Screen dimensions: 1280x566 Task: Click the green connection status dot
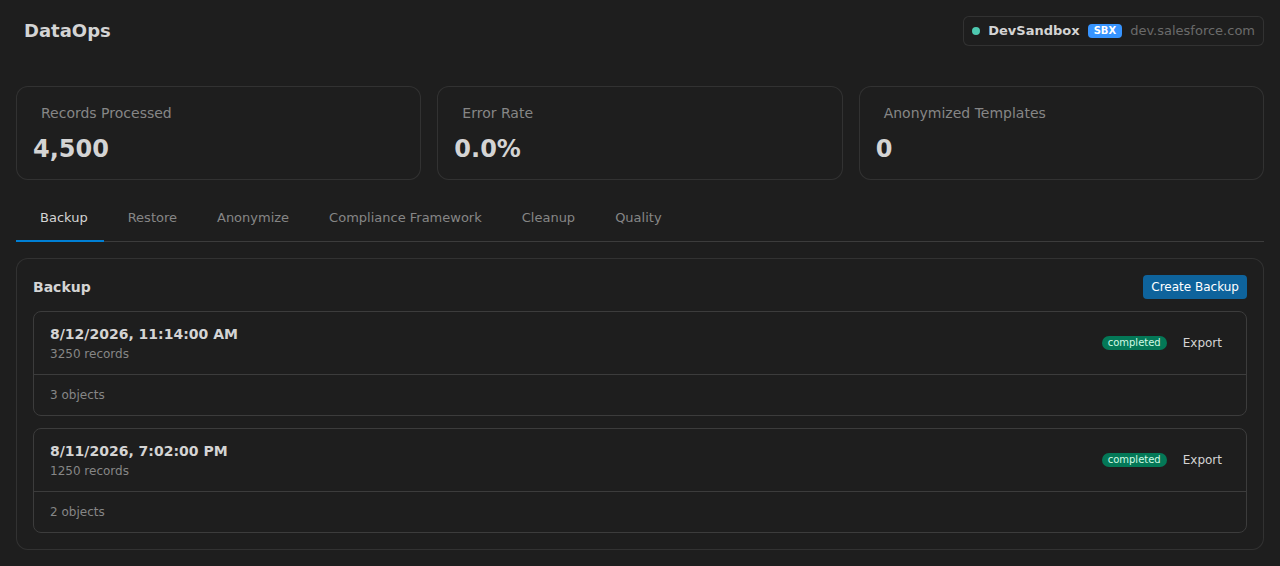point(976,31)
